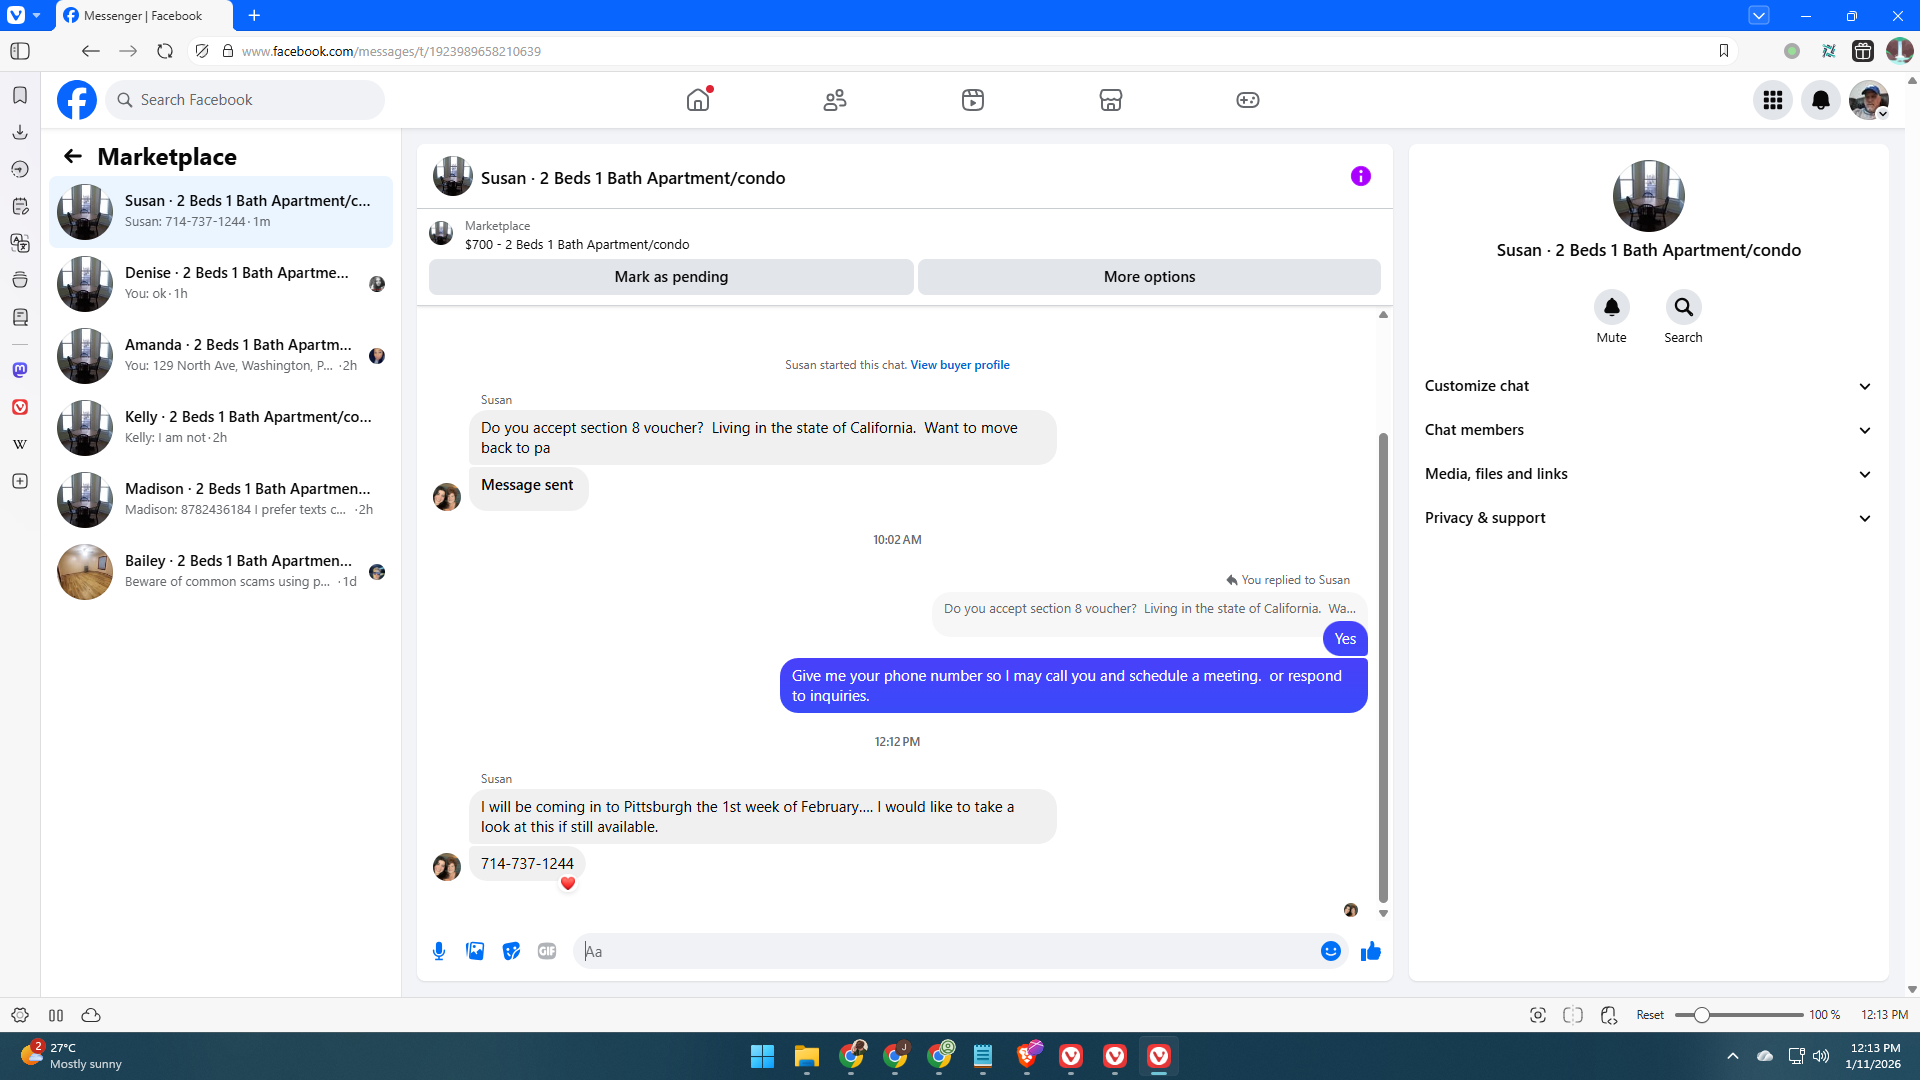This screenshot has height=1080, width=1920.
Task: Open the taskbar clock and date
Action: [1874, 1056]
